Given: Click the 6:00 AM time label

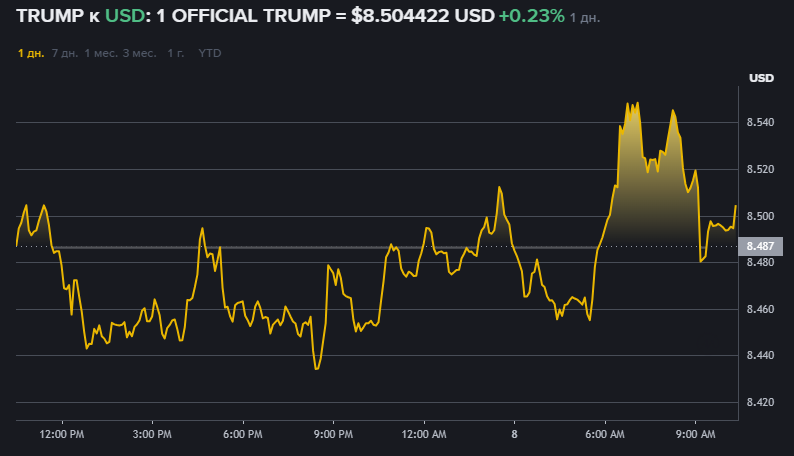Looking at the screenshot, I should (605, 434).
